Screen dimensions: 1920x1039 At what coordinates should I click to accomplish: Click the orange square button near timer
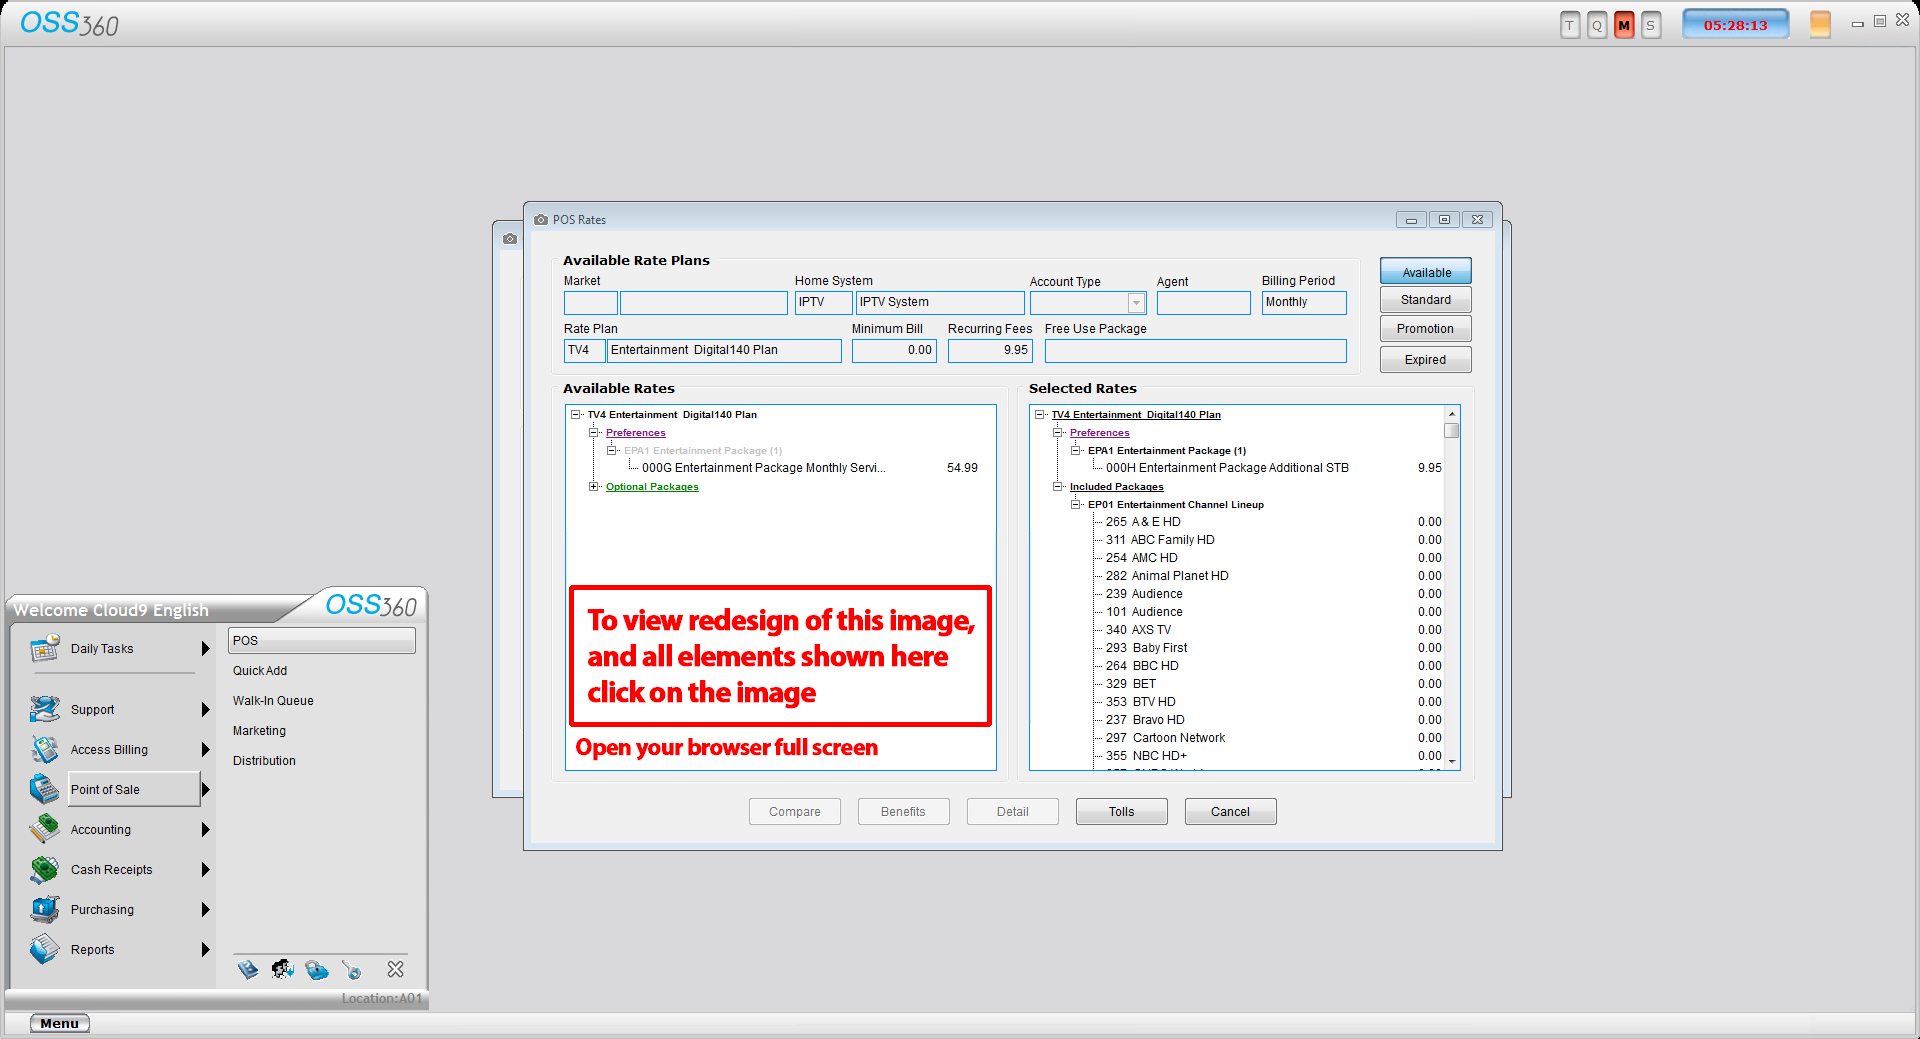coord(1820,25)
